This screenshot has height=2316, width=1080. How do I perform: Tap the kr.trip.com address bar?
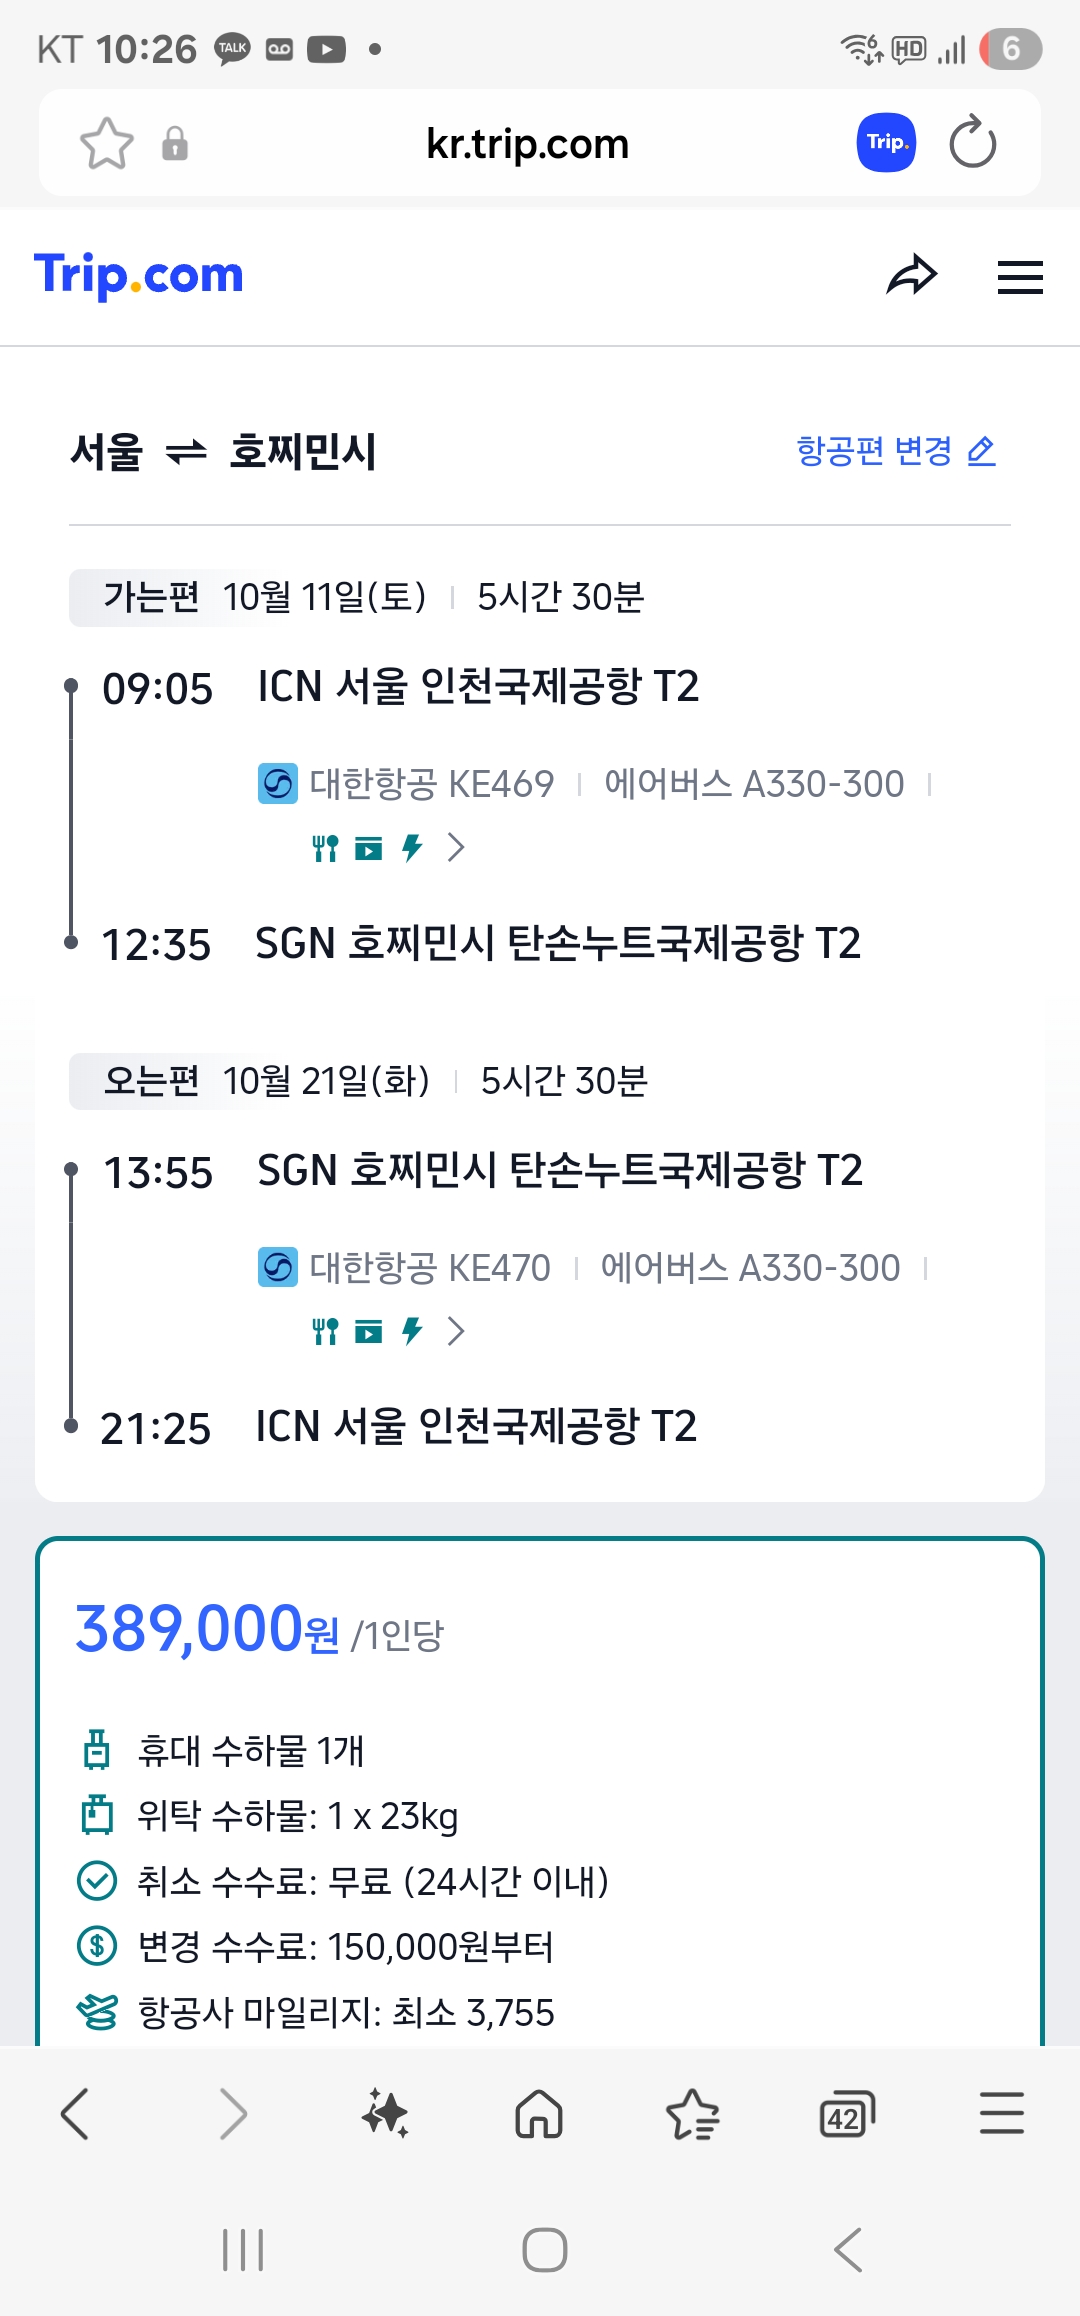click(527, 144)
